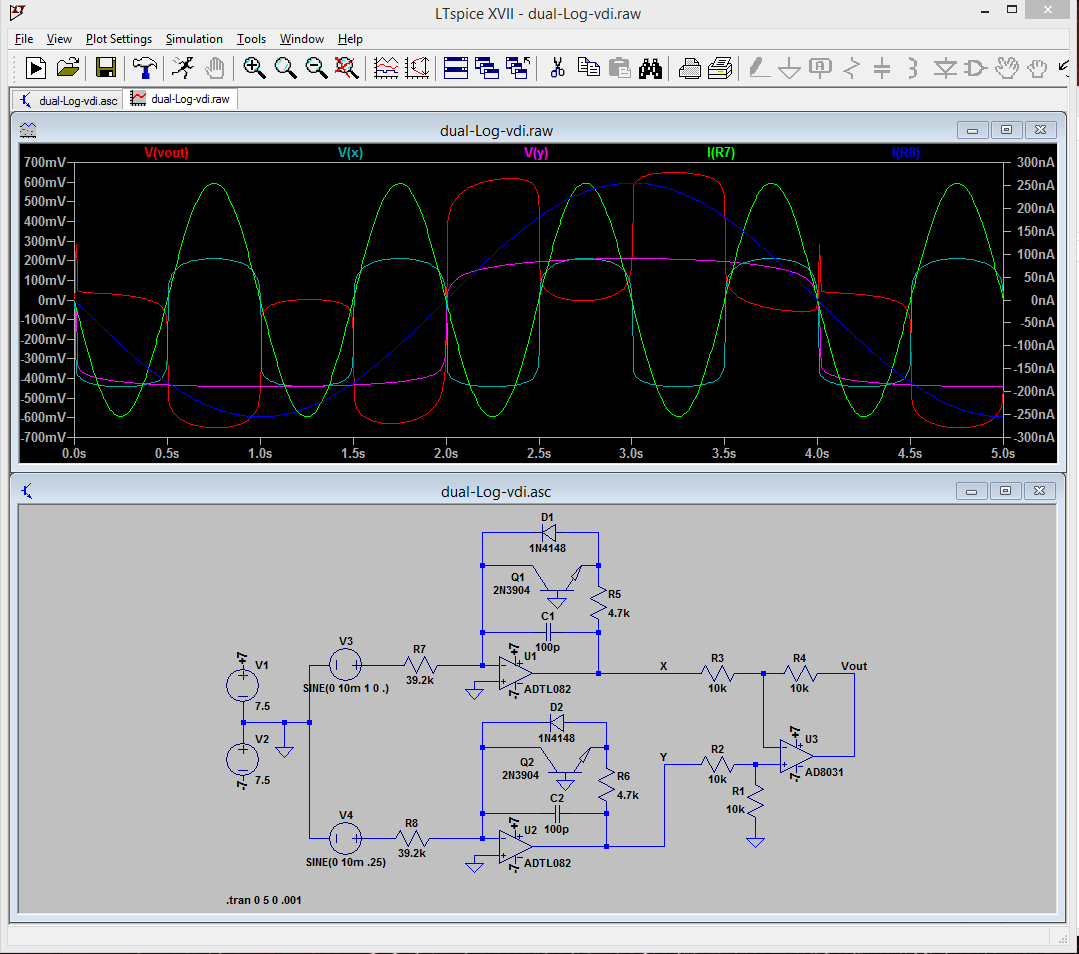
Task: Select the dual-Log-vdi.raw tab
Action: 181,100
